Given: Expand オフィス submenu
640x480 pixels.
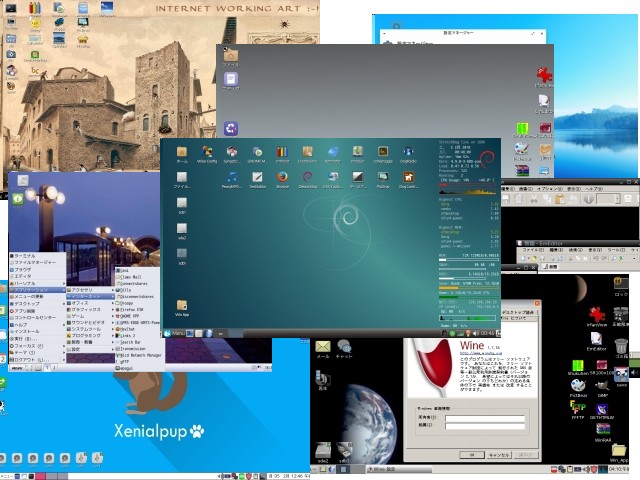Looking at the screenshot, I should [x=90, y=303].
